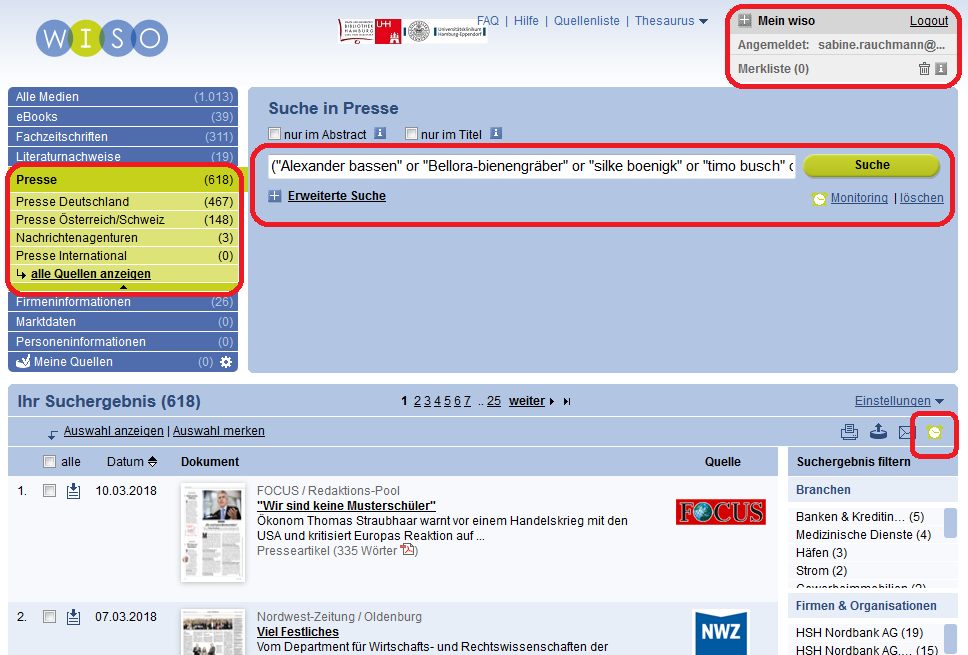Download document for result 1
This screenshot has width=968, height=655.
(73, 491)
